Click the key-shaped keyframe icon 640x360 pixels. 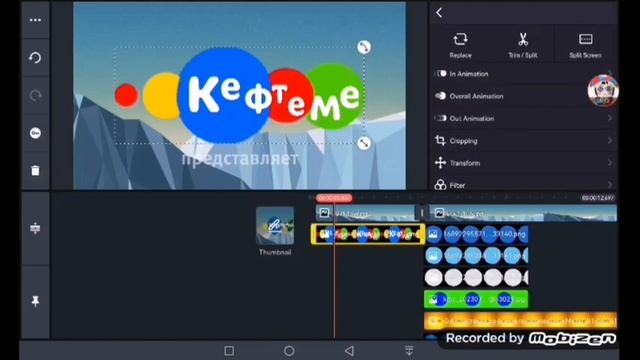tap(36, 133)
